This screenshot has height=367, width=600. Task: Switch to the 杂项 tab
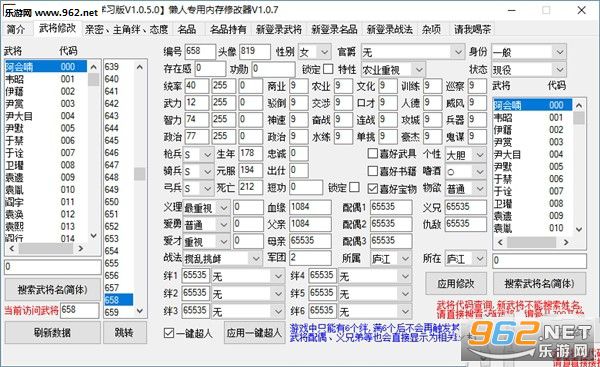pyautogui.click(x=431, y=29)
